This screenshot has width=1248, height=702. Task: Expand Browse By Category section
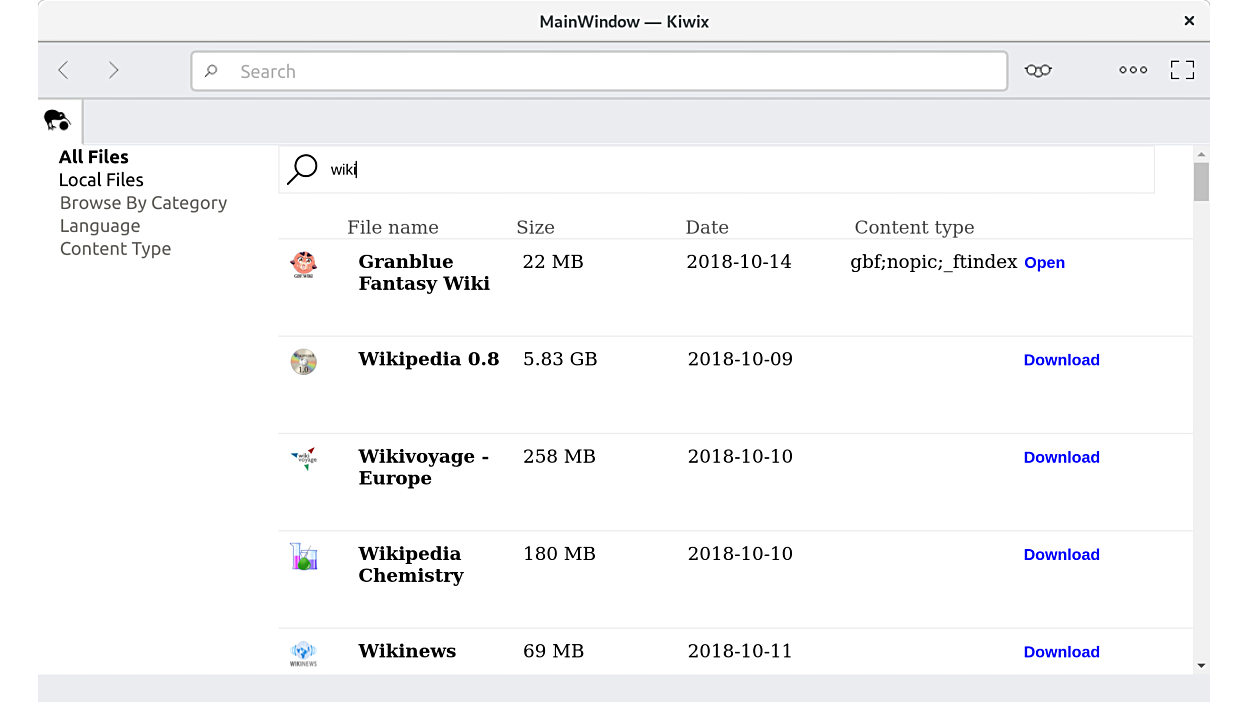143,203
